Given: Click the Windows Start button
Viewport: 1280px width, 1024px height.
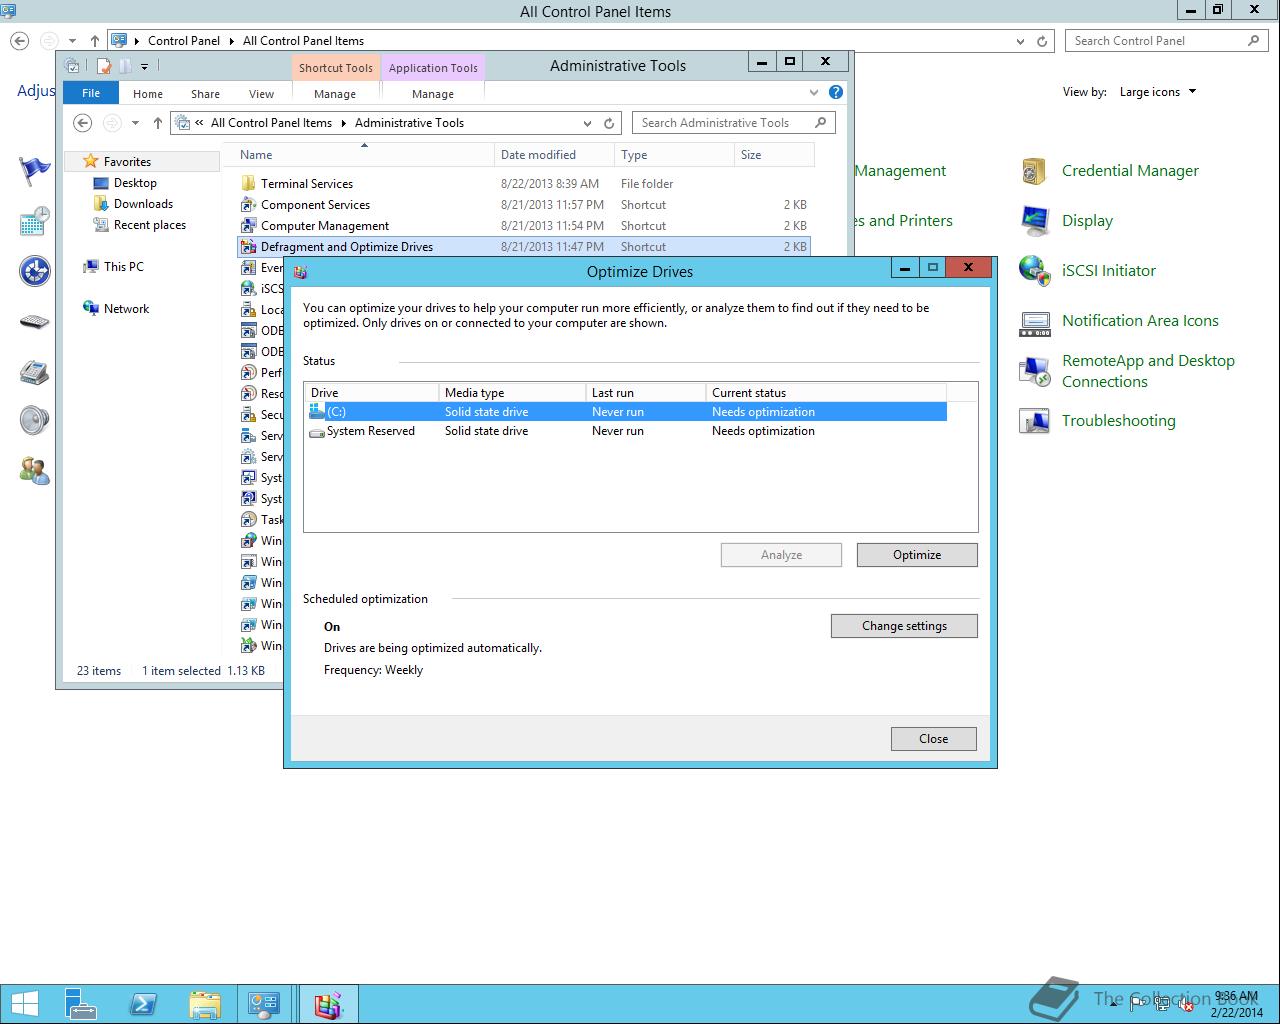Looking at the screenshot, I should click(25, 1004).
